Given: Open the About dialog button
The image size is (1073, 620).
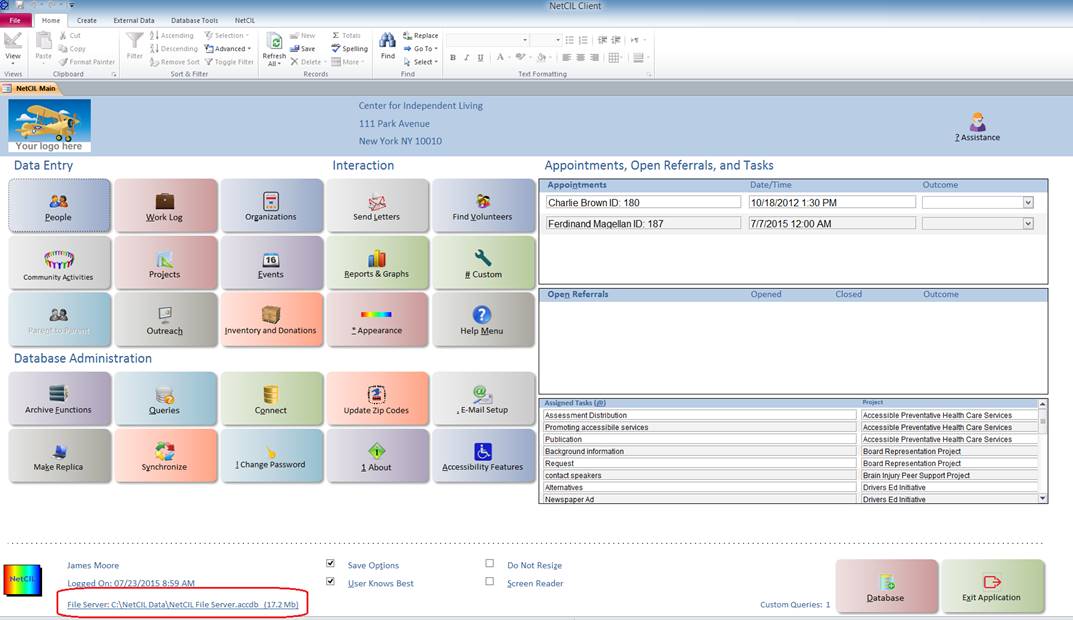Looking at the screenshot, I should click(x=377, y=456).
